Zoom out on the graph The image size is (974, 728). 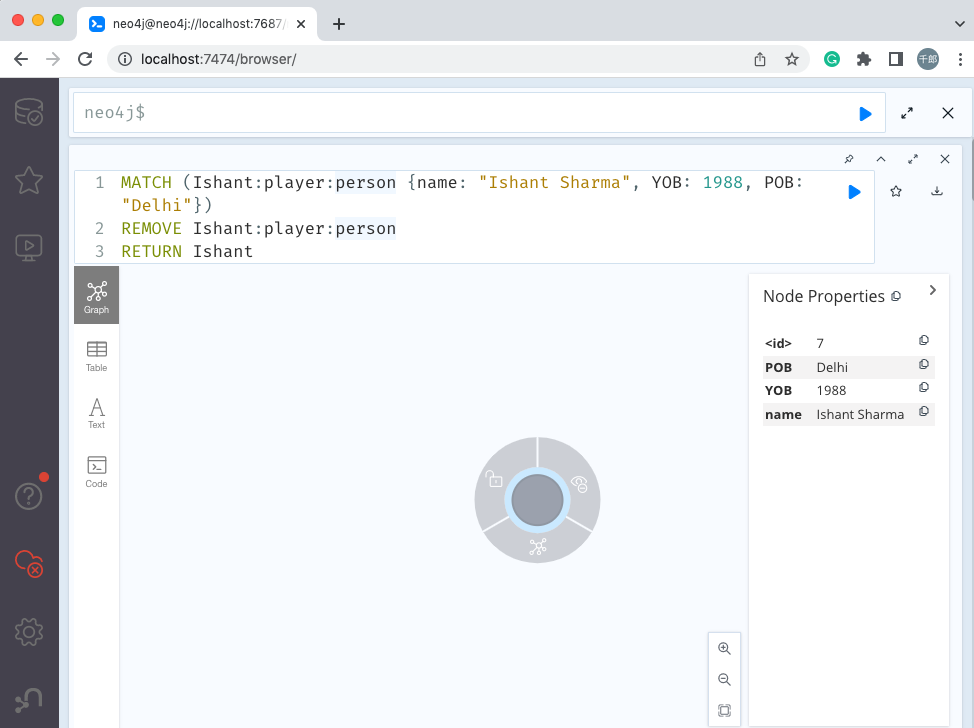click(724, 679)
